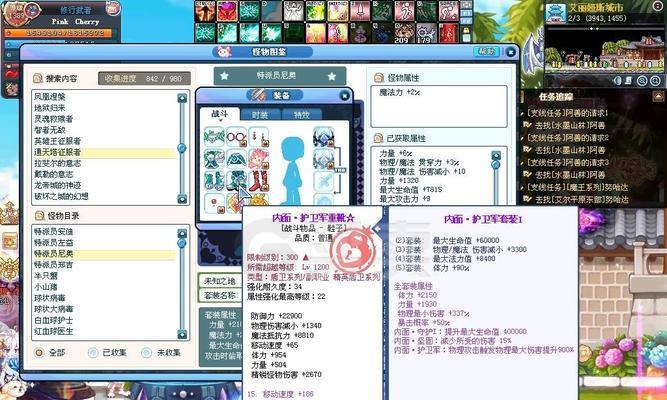Use the gear item with count 179
Viewport: 667px width, 400px height.
426,33
